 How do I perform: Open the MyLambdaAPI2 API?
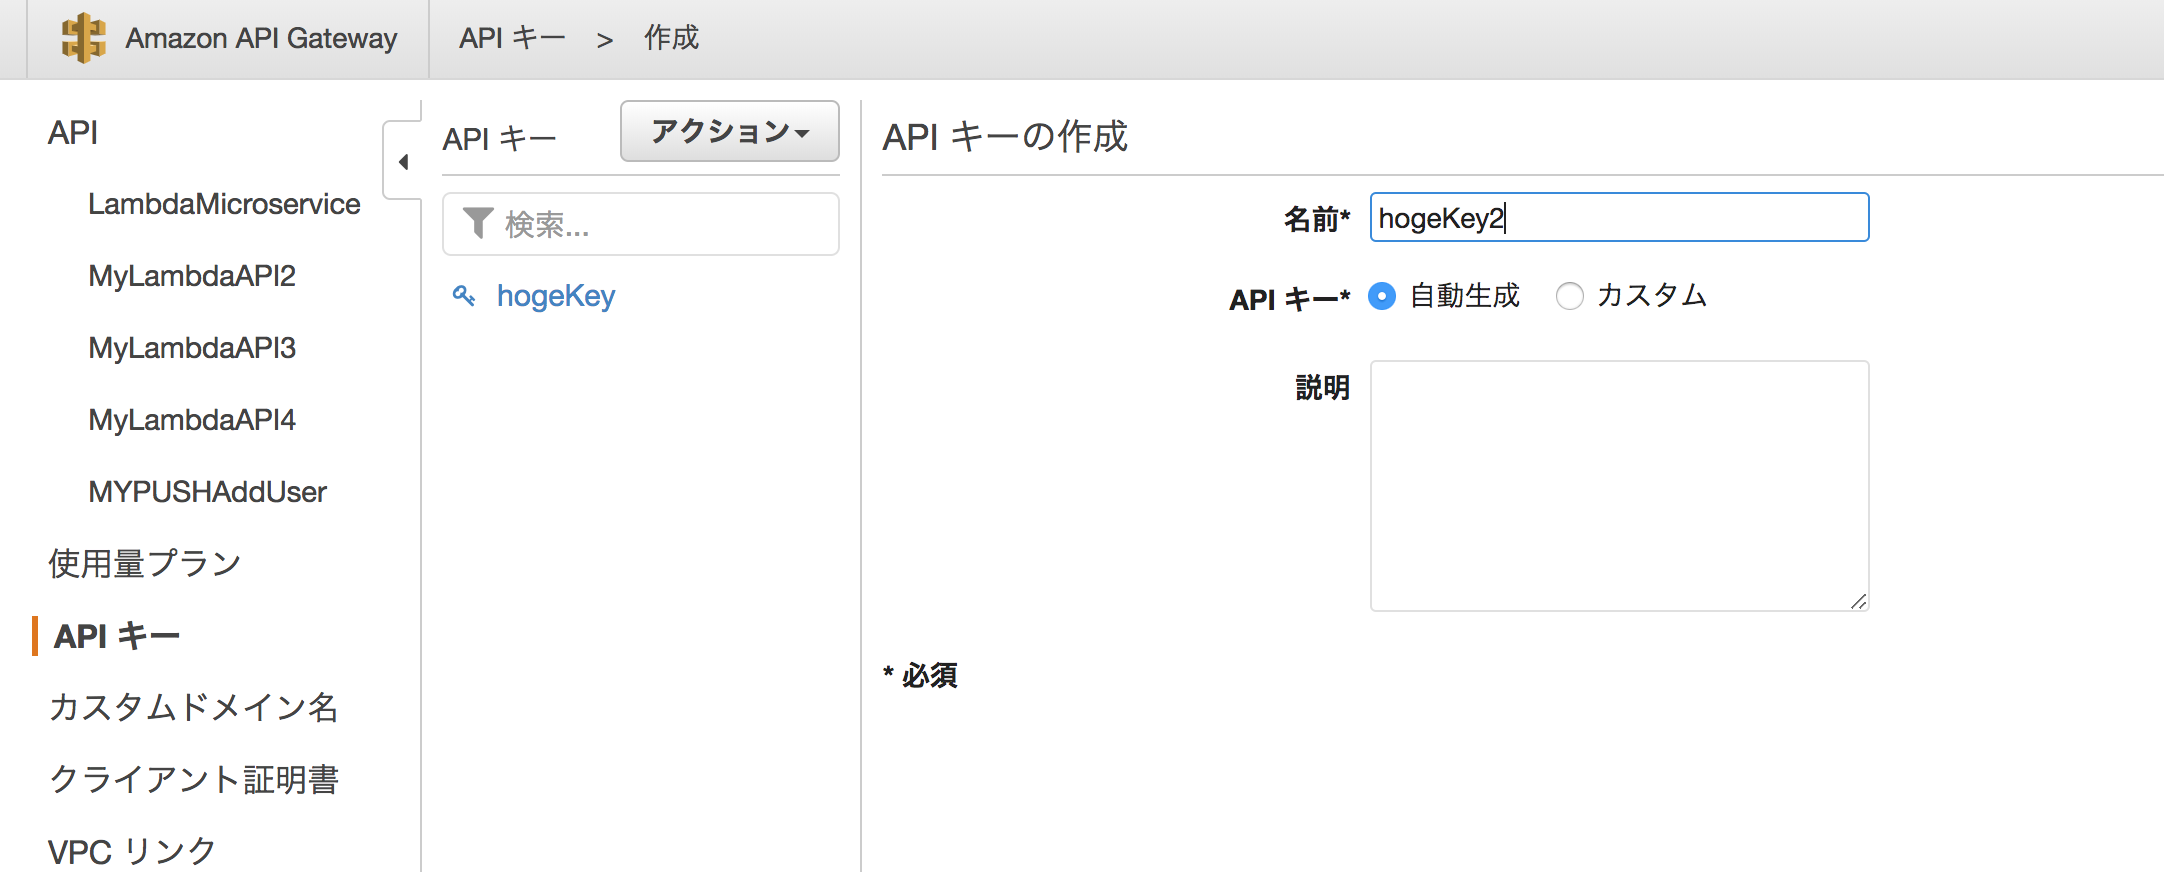pos(192,276)
